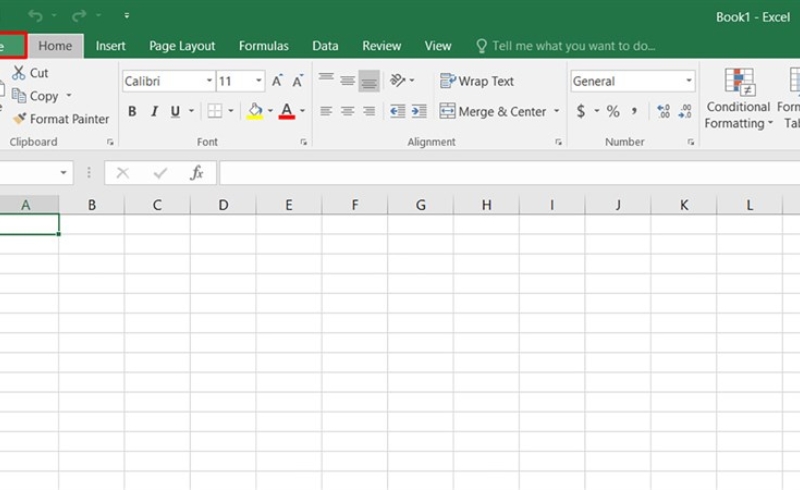This screenshot has height=490, width=800.
Task: Click the Cancel X icon in formula bar
Action: click(122, 173)
